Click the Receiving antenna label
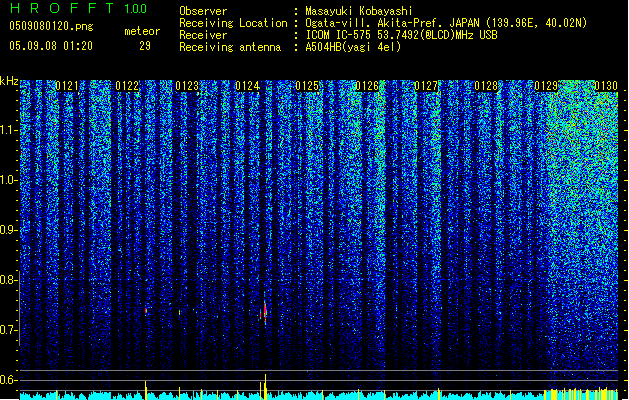629x400 pixels. pos(230,47)
